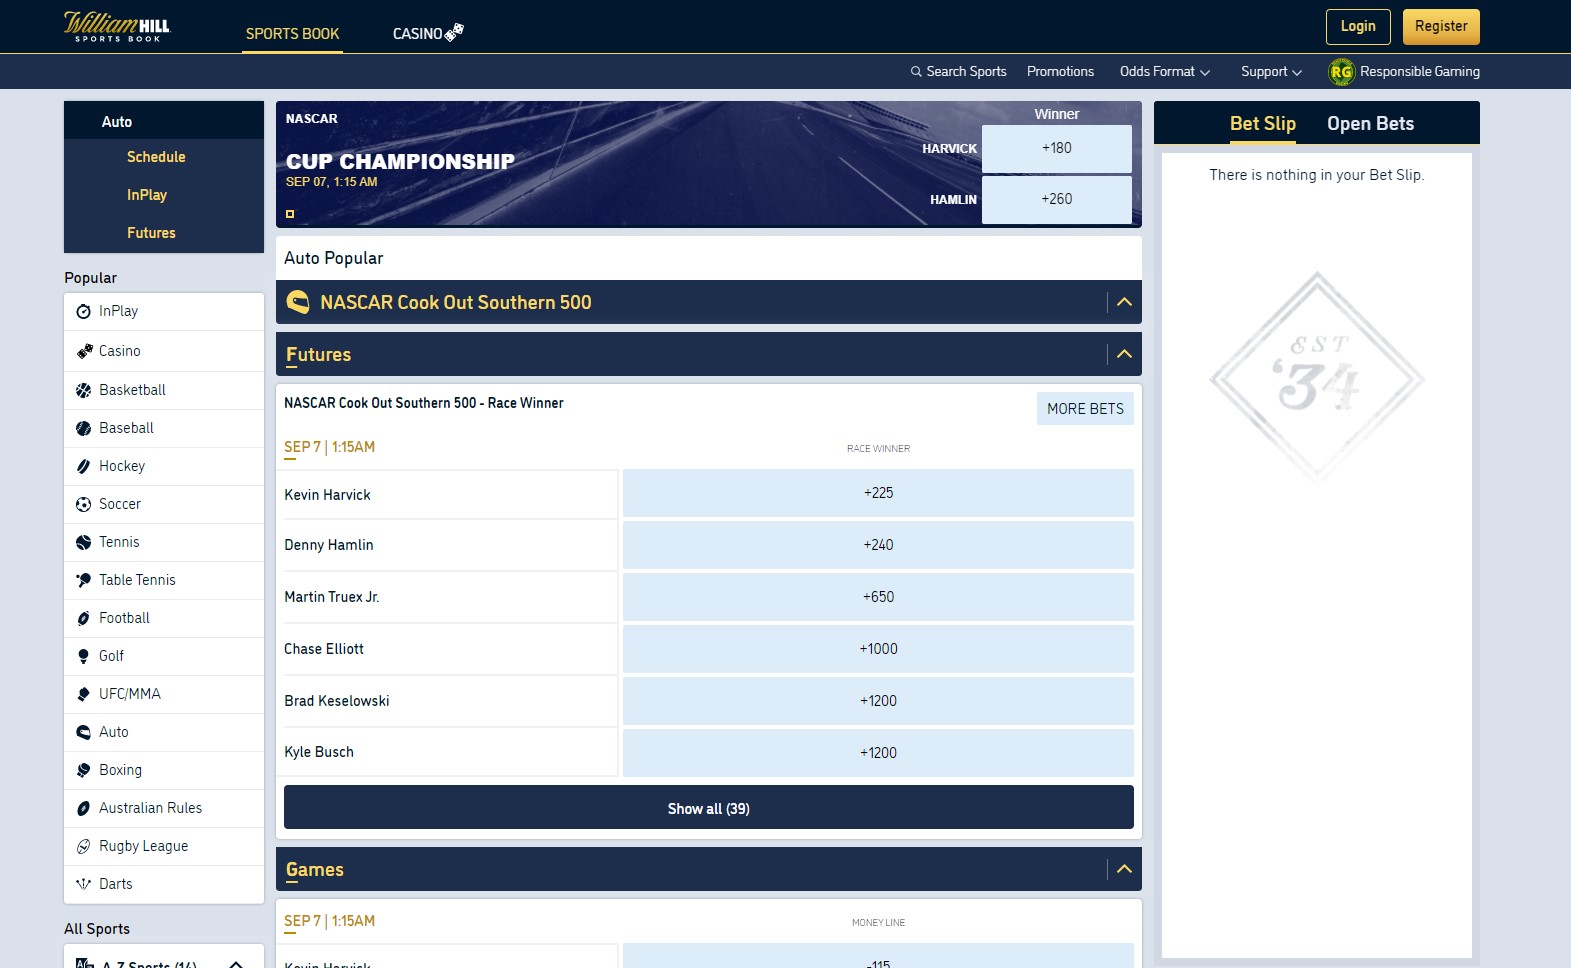Image resolution: width=1571 pixels, height=968 pixels.
Task: Select the banner carousel indicator dot
Action: [x=290, y=214]
